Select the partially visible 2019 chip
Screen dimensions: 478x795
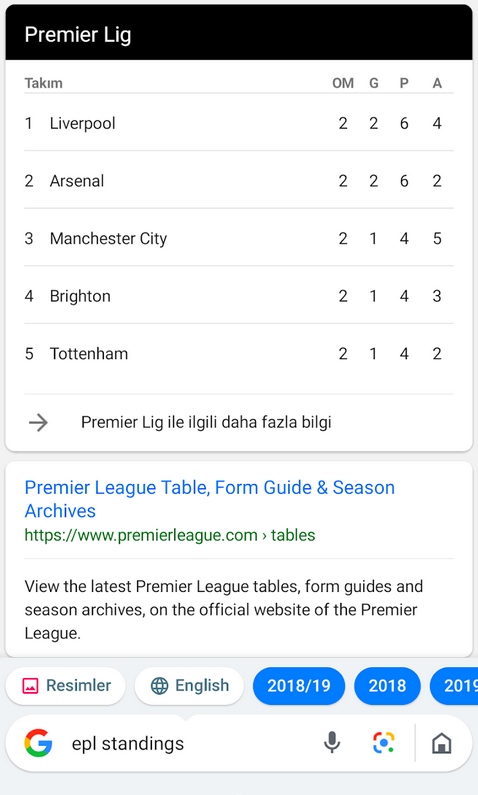click(x=454, y=686)
